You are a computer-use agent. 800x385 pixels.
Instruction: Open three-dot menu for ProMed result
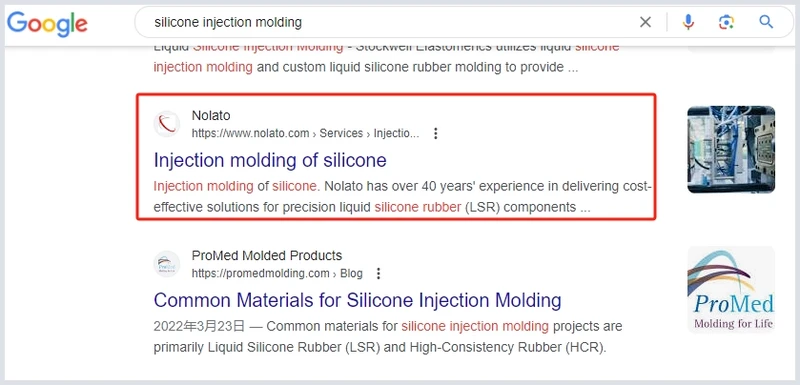point(378,274)
